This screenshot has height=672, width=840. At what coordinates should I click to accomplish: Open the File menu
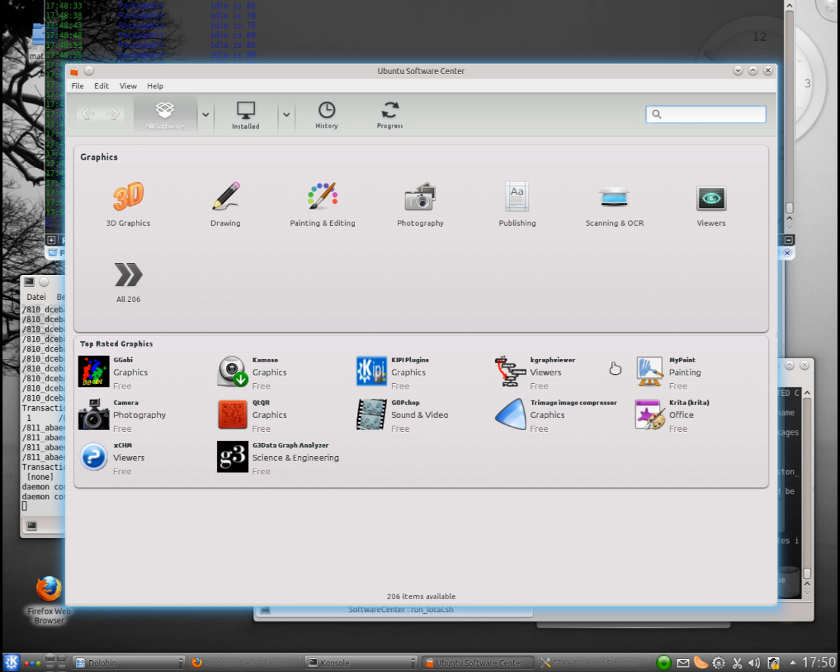tap(78, 86)
